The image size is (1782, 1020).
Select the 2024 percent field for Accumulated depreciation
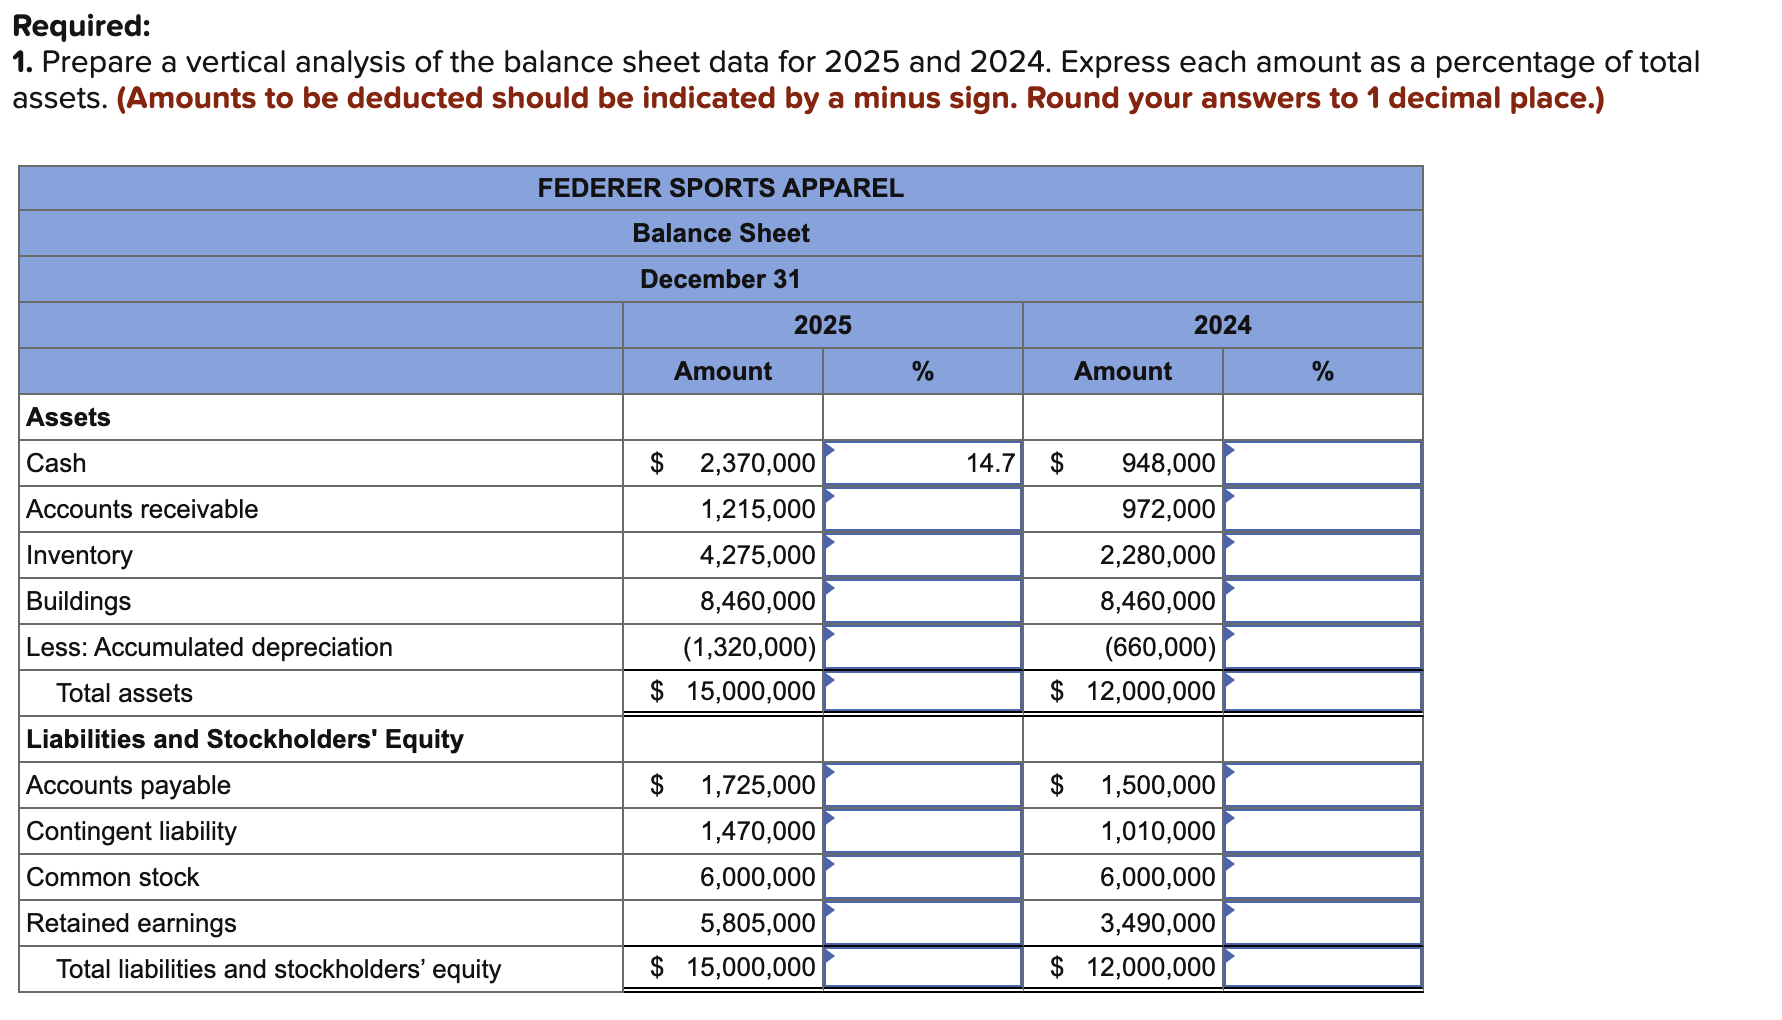click(x=1323, y=647)
